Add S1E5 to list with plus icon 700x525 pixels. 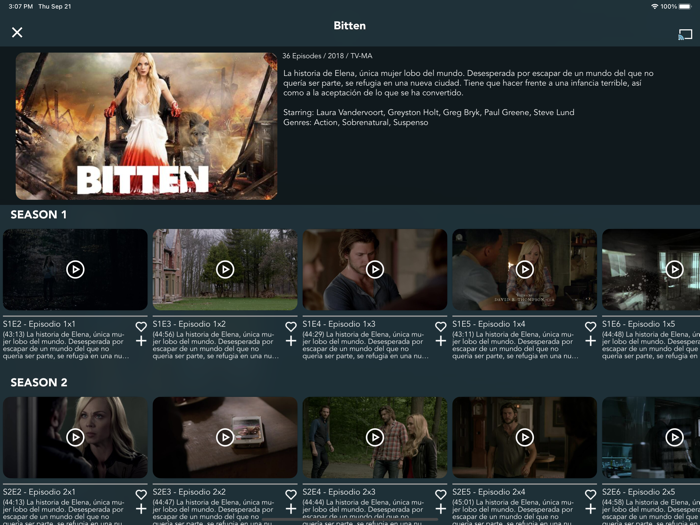pos(591,341)
